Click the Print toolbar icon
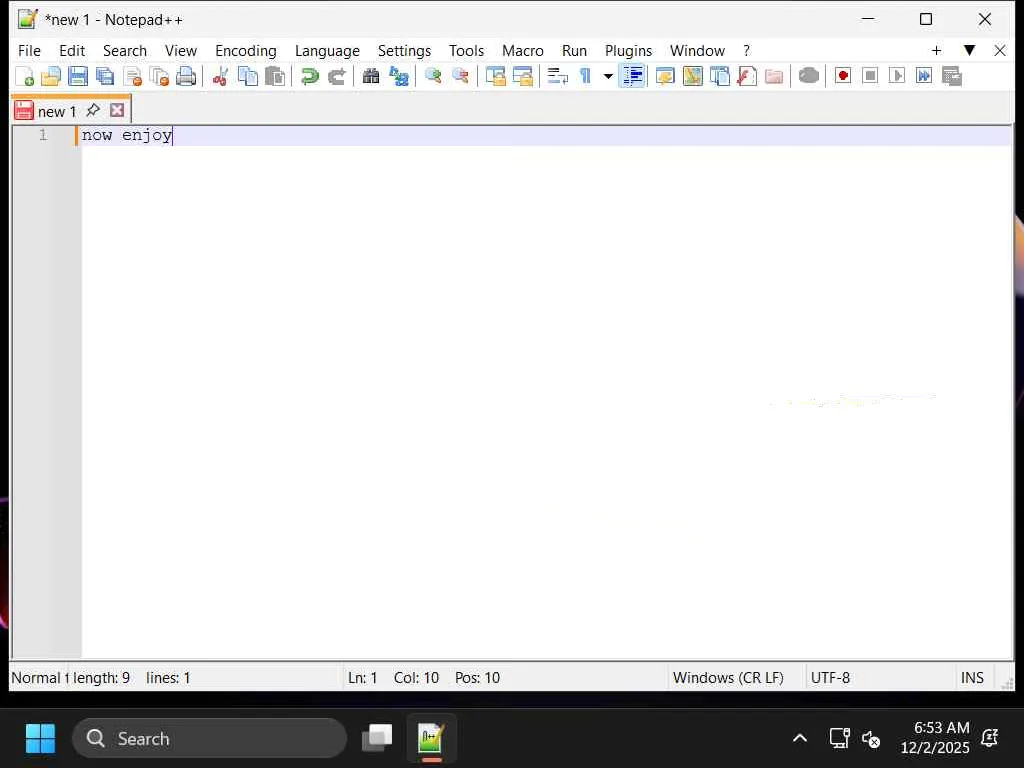The height and width of the screenshot is (768, 1024). (186, 76)
